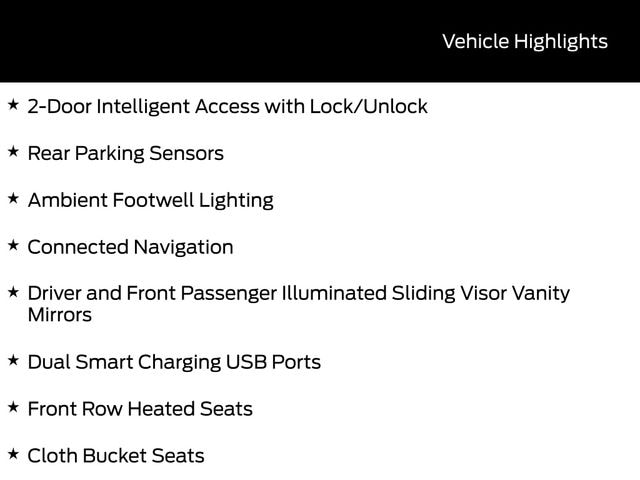Click the star bullet beside Cloth Bucket Seats
The width and height of the screenshot is (640, 480).
coord(12,454)
